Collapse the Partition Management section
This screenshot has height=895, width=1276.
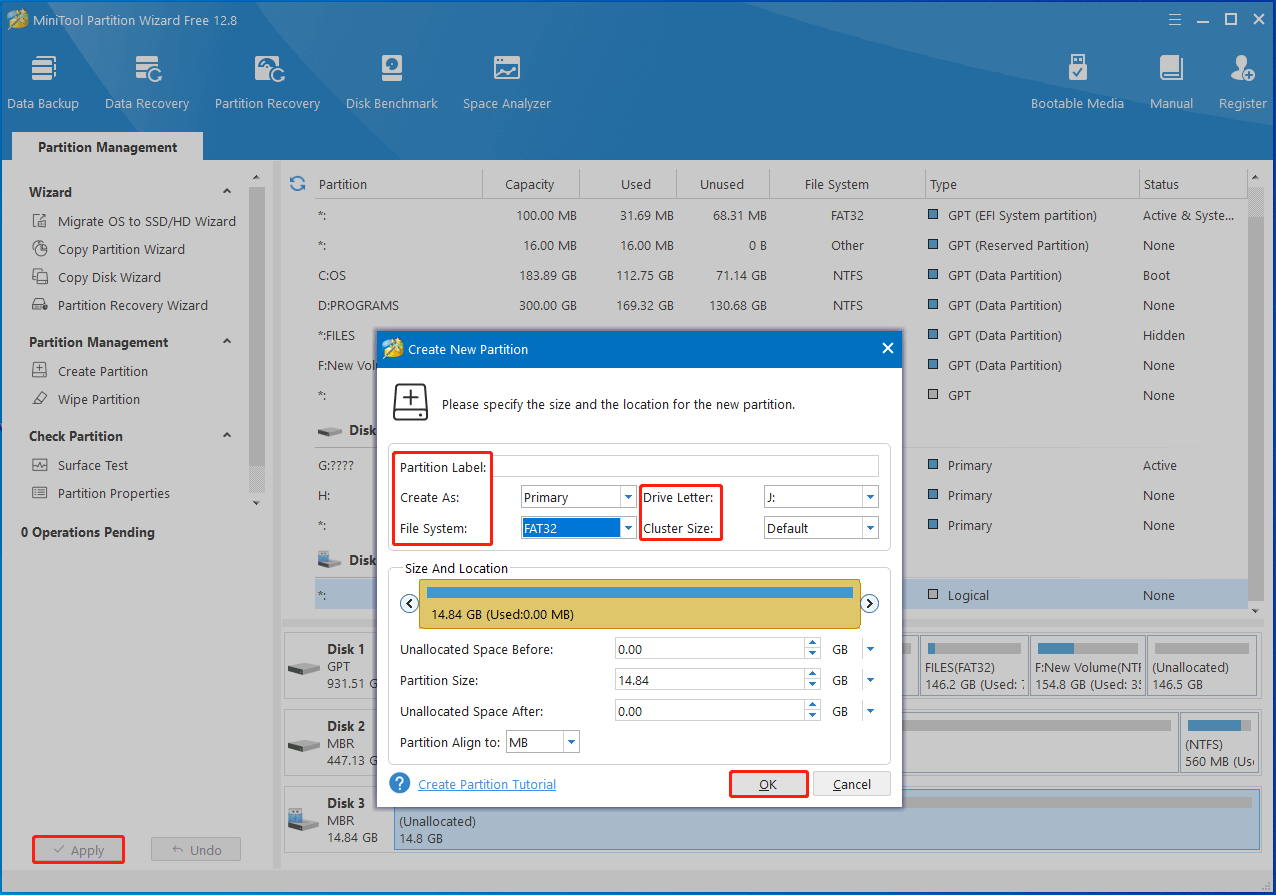pos(227,342)
